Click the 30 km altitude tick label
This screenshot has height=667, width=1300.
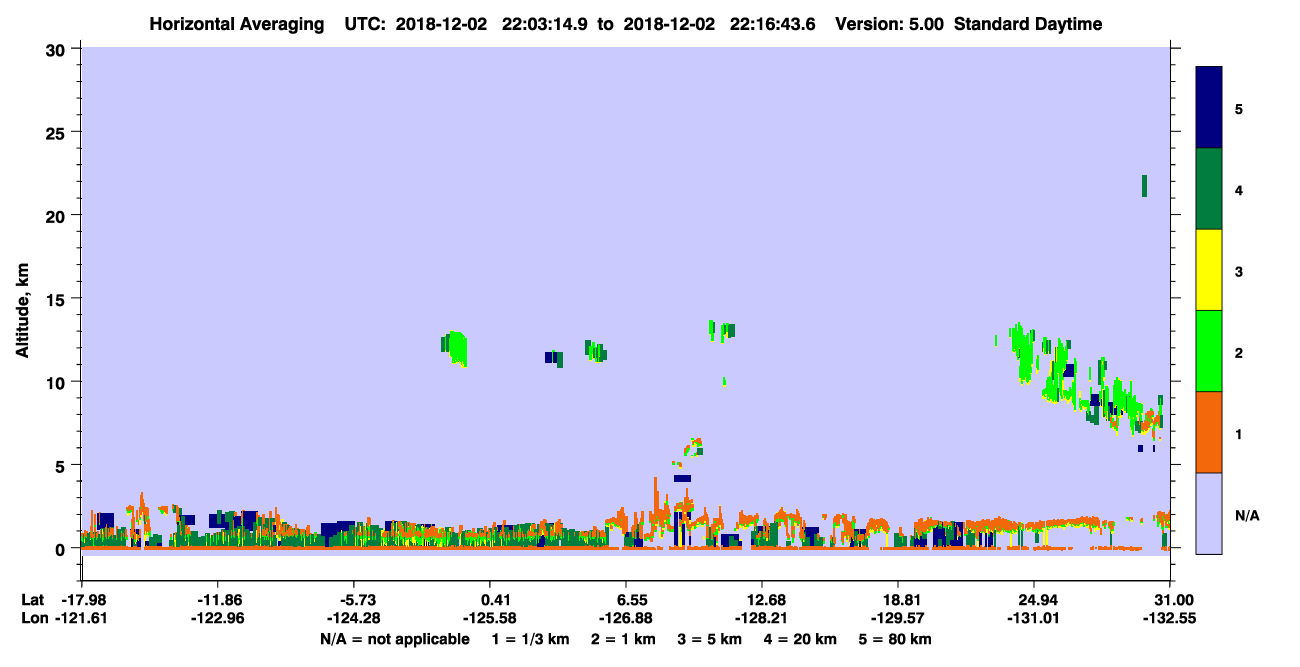tap(57, 49)
